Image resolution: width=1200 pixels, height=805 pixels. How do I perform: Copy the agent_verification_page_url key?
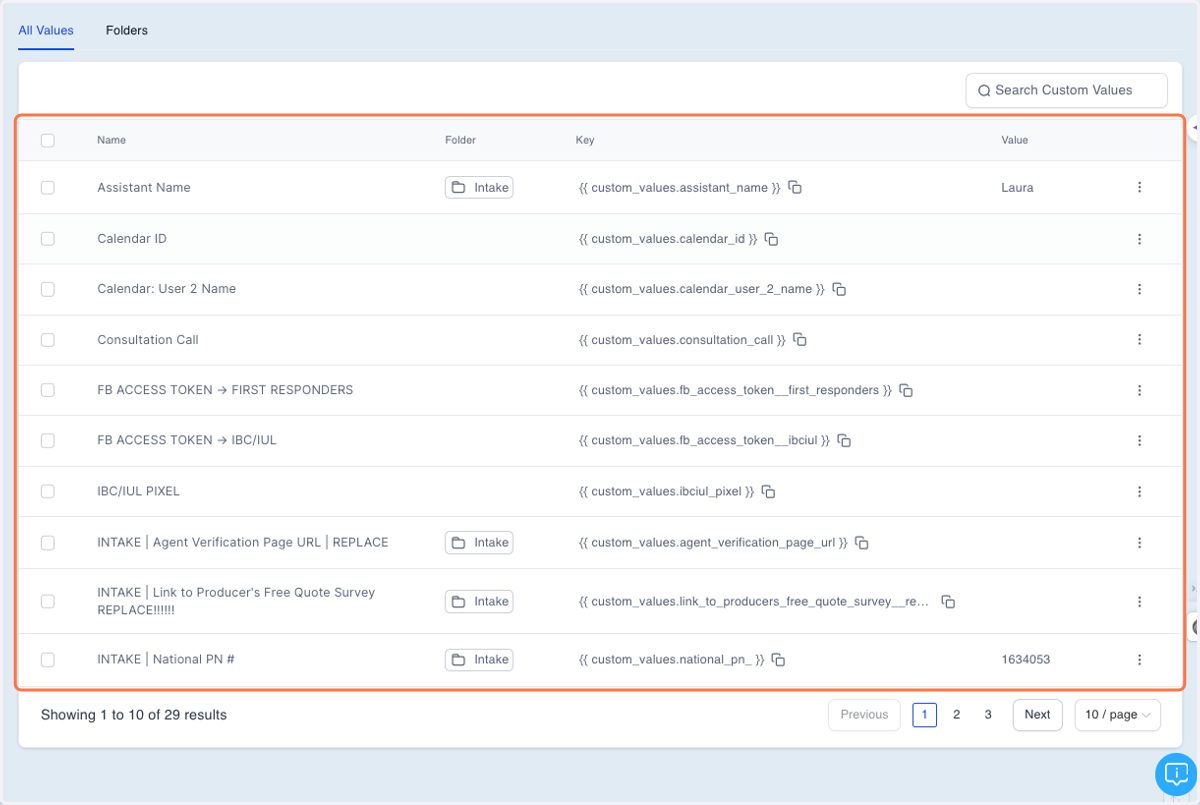[861, 543]
